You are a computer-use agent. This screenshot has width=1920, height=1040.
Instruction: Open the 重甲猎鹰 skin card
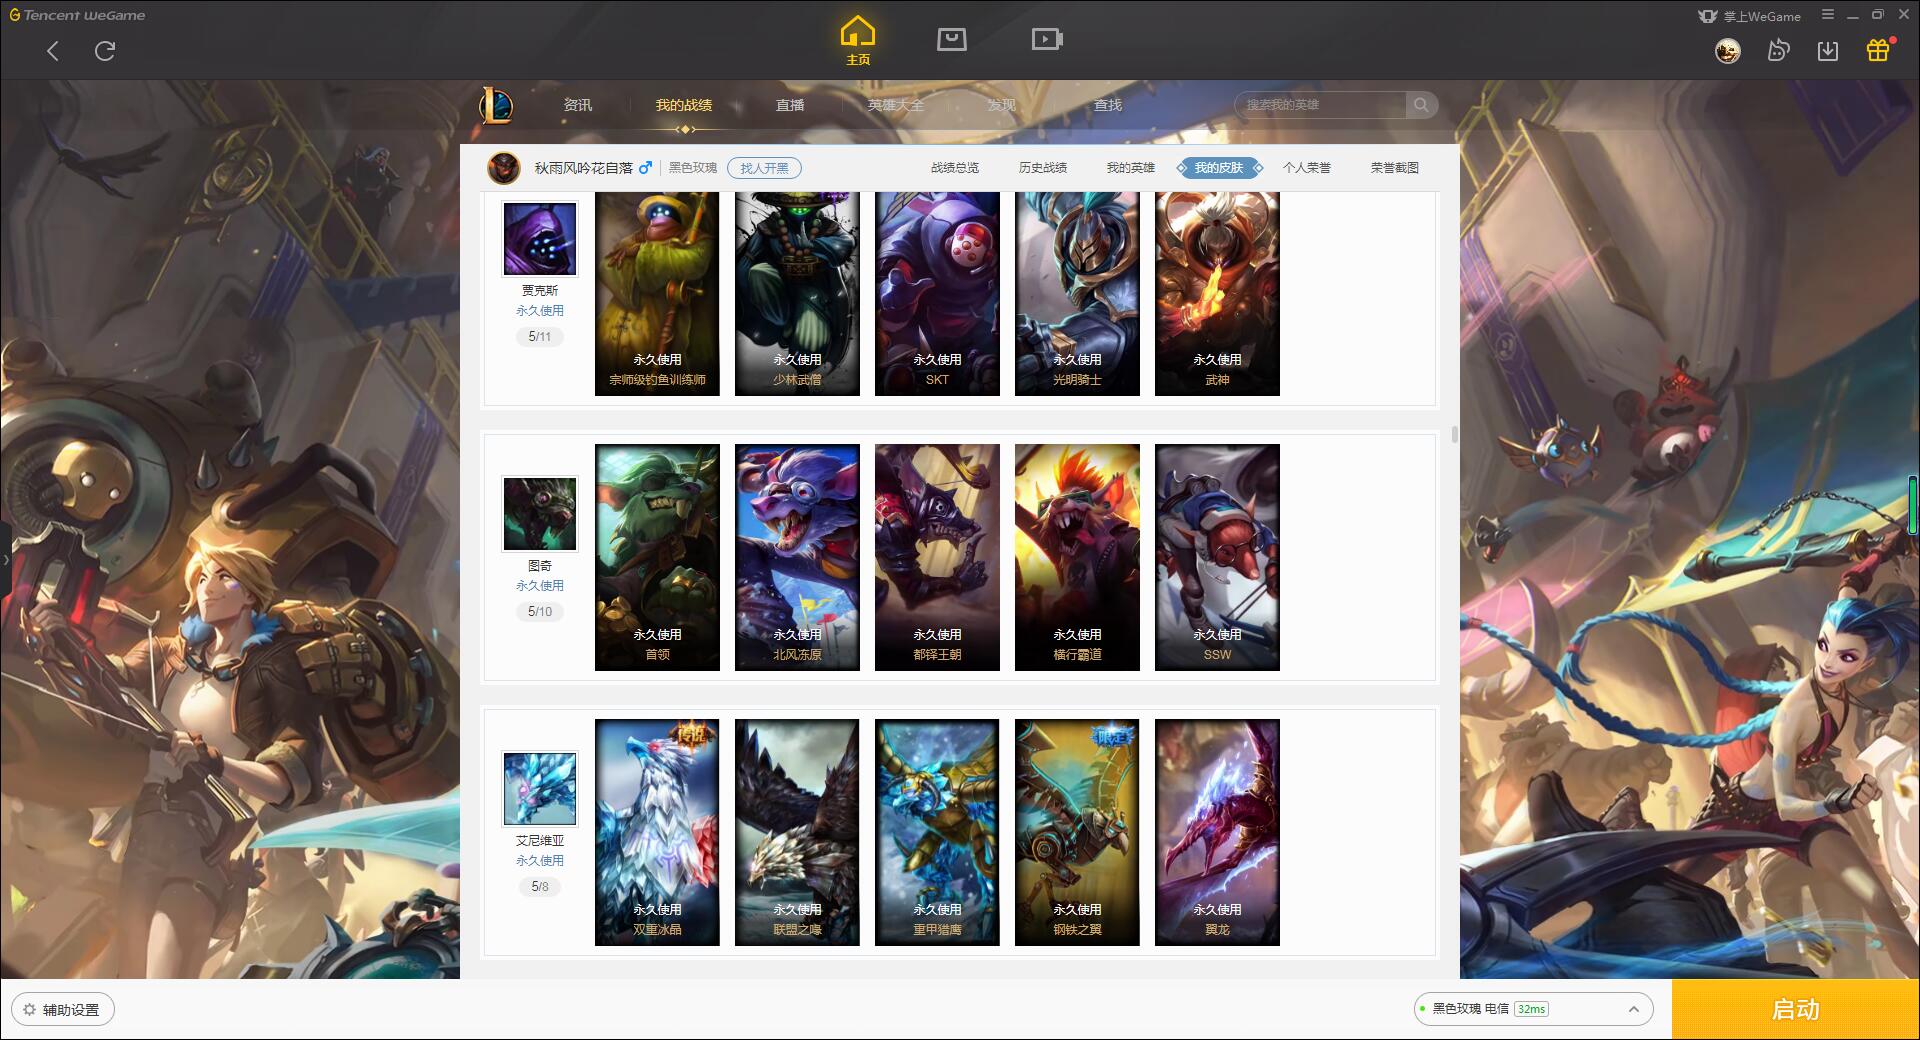937,832
